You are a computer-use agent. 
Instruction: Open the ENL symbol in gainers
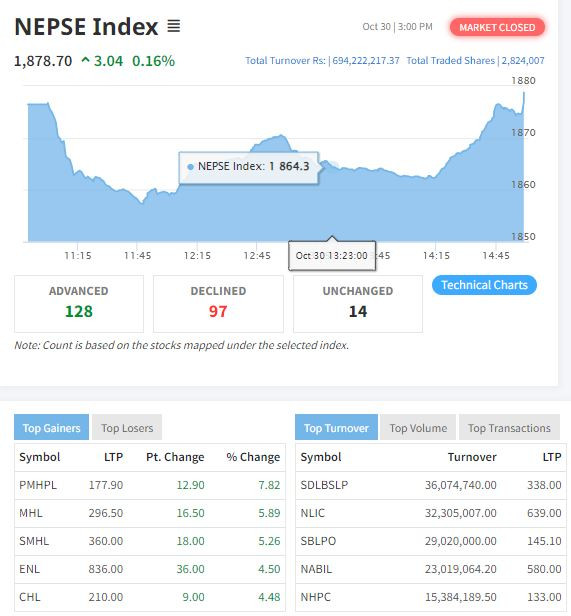tap(29, 569)
